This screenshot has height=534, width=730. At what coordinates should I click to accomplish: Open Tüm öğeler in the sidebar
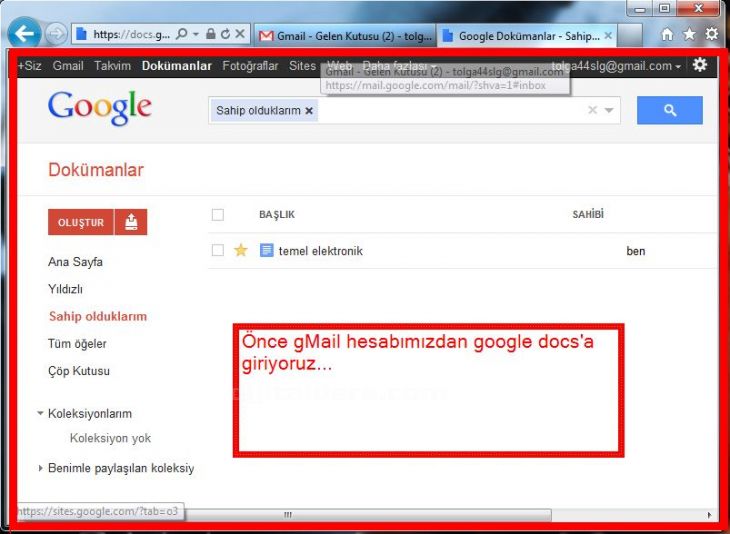[77, 344]
